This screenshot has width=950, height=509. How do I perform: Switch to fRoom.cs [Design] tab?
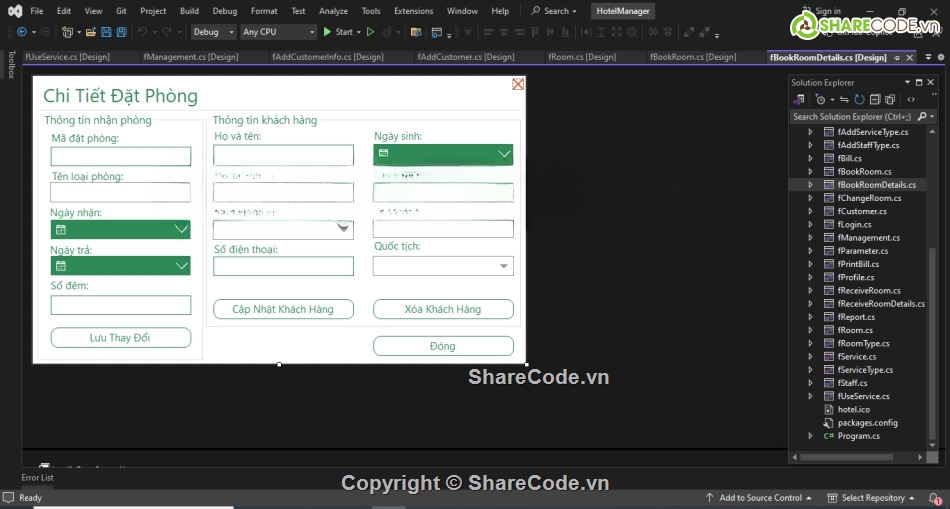(582, 57)
